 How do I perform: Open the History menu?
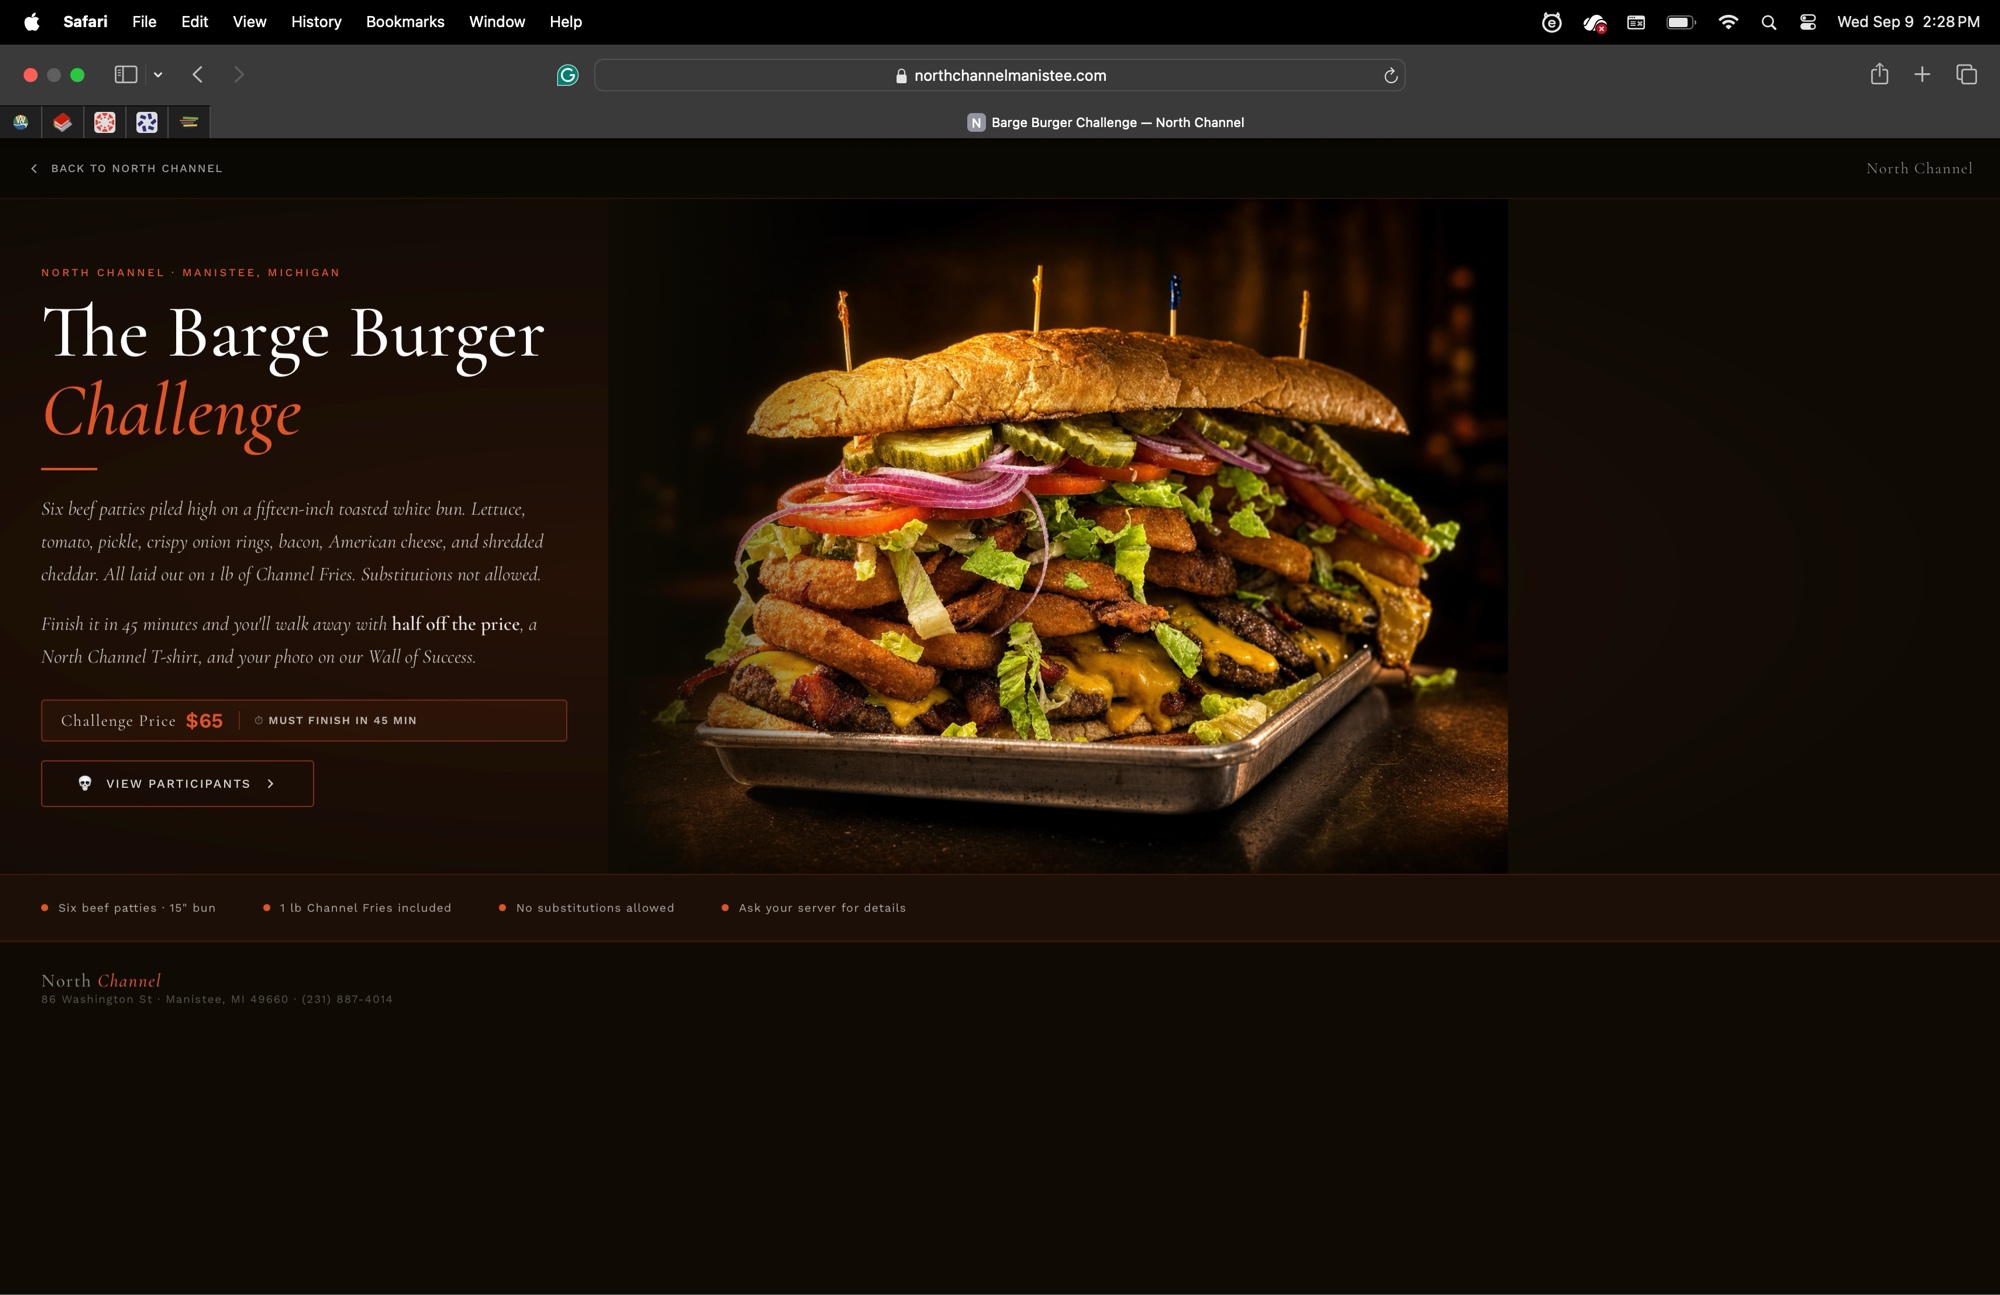(316, 22)
